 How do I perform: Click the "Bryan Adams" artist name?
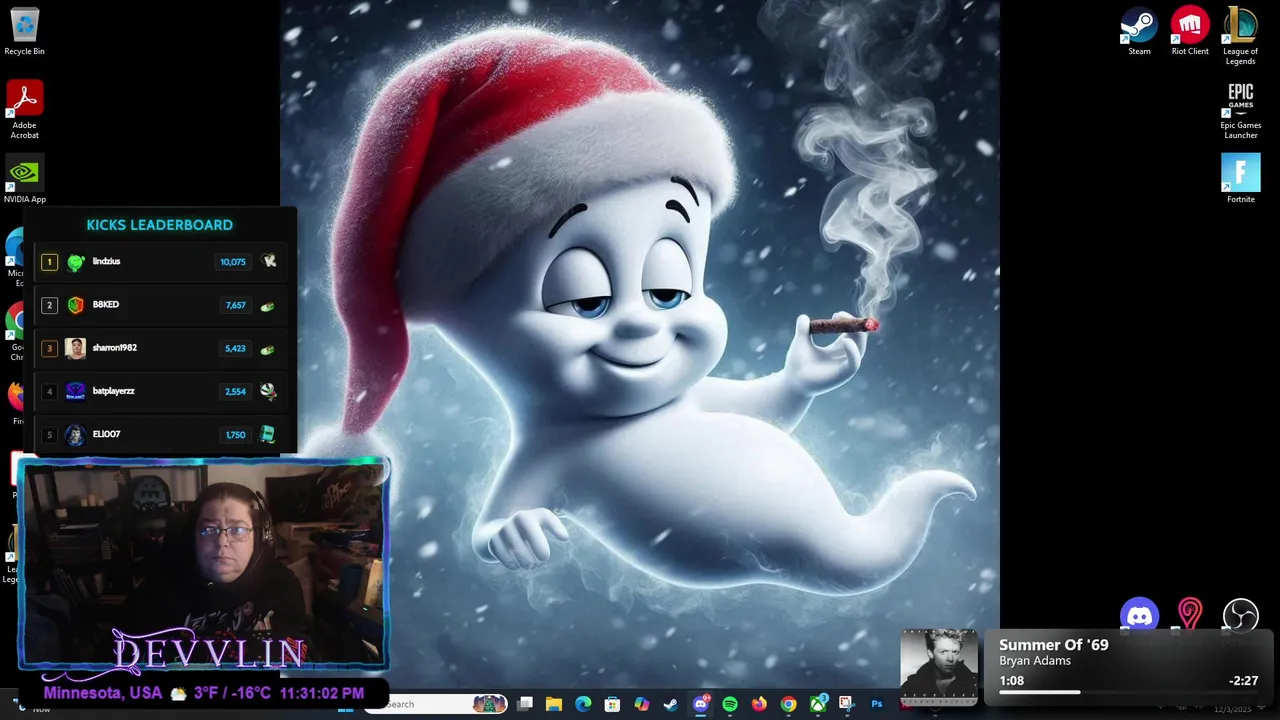[x=1034, y=661]
